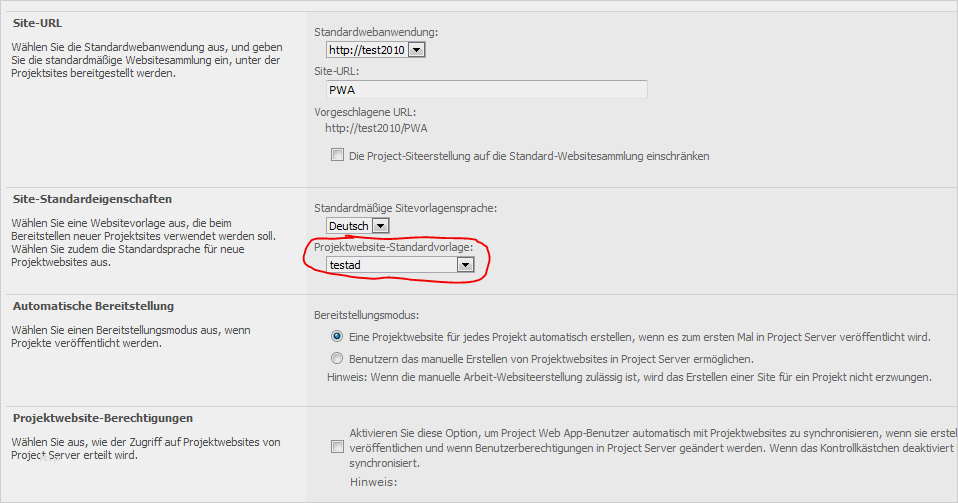This screenshot has width=958, height=503.
Task: Click the Hinweis text about manual Arbeit-Websiteerstellung
Action: click(630, 378)
